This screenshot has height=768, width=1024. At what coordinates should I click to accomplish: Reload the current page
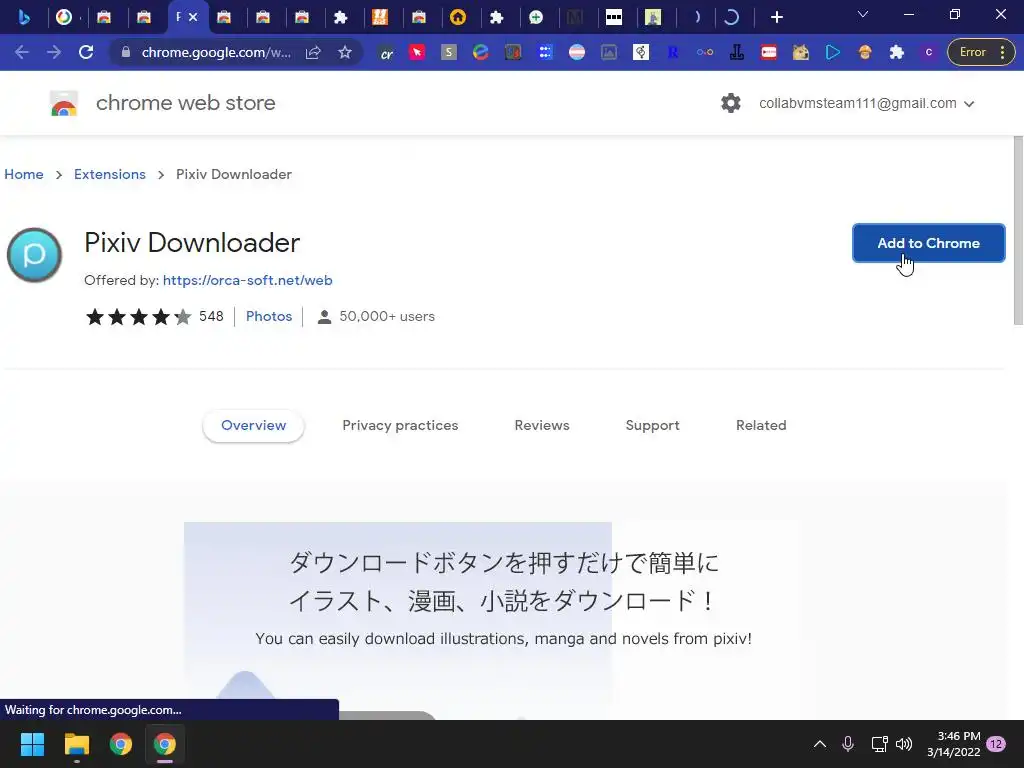[86, 52]
